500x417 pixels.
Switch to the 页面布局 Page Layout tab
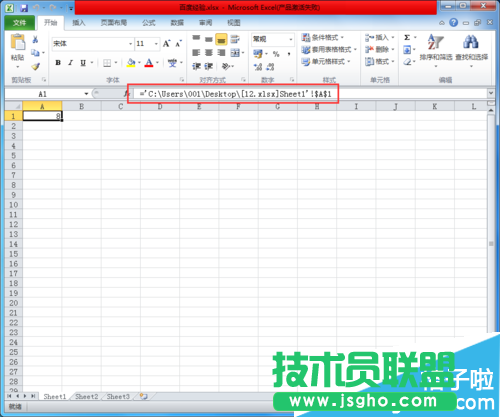tap(114, 23)
